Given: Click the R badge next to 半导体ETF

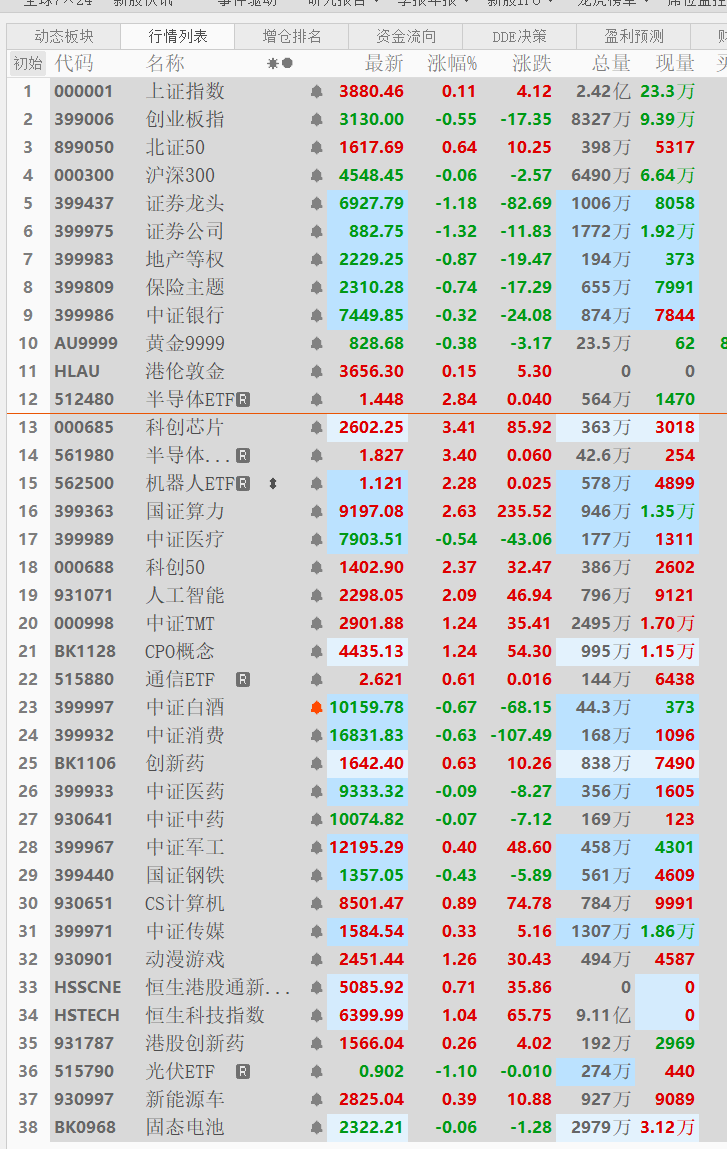Looking at the screenshot, I should [243, 400].
